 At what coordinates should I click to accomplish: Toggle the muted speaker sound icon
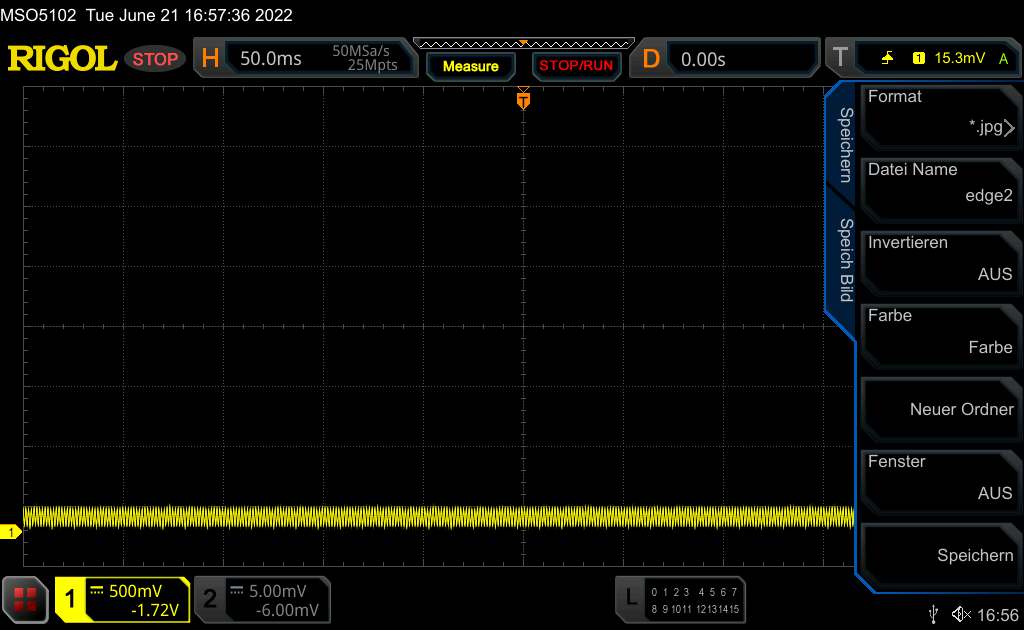pyautogui.click(x=961, y=614)
